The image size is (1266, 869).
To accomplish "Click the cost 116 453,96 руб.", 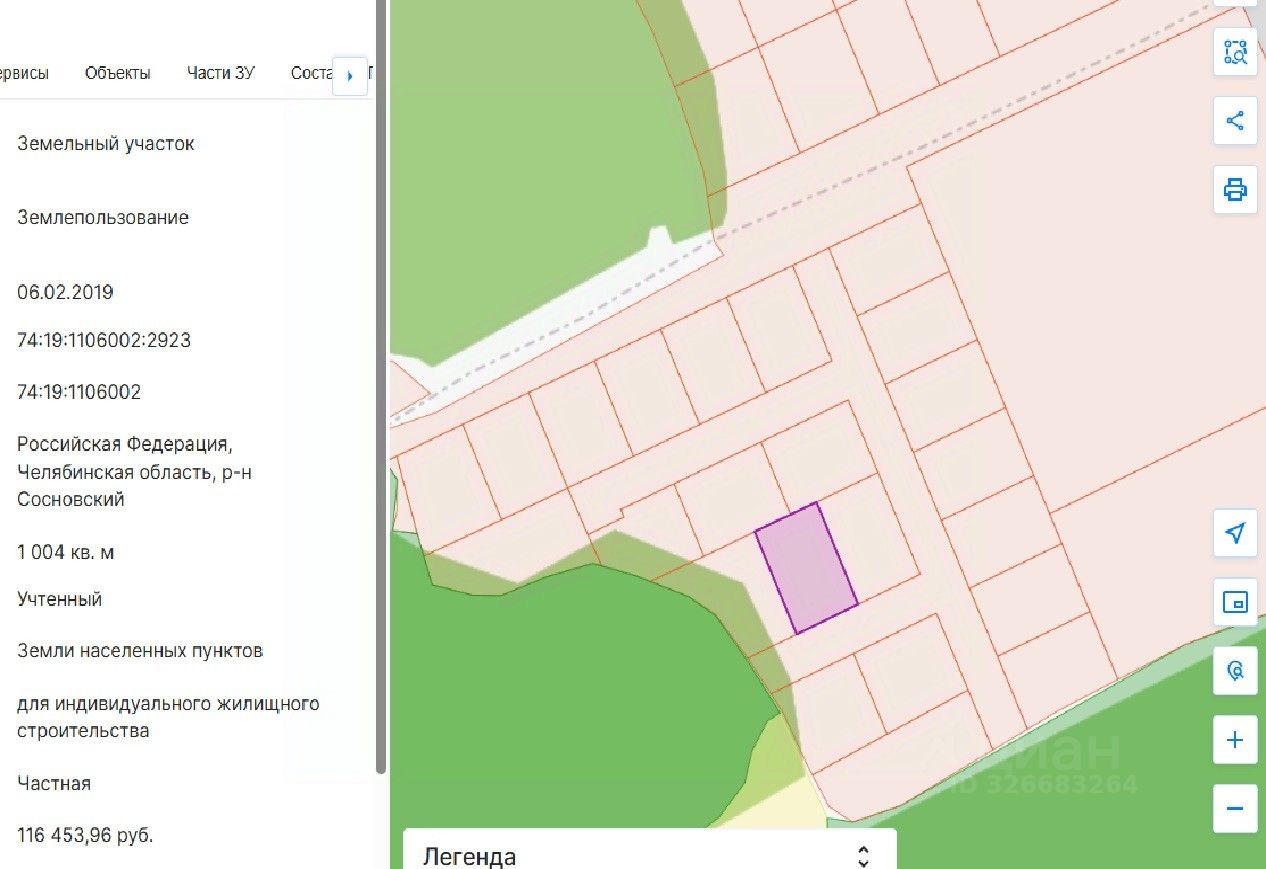I will click(x=85, y=835).
